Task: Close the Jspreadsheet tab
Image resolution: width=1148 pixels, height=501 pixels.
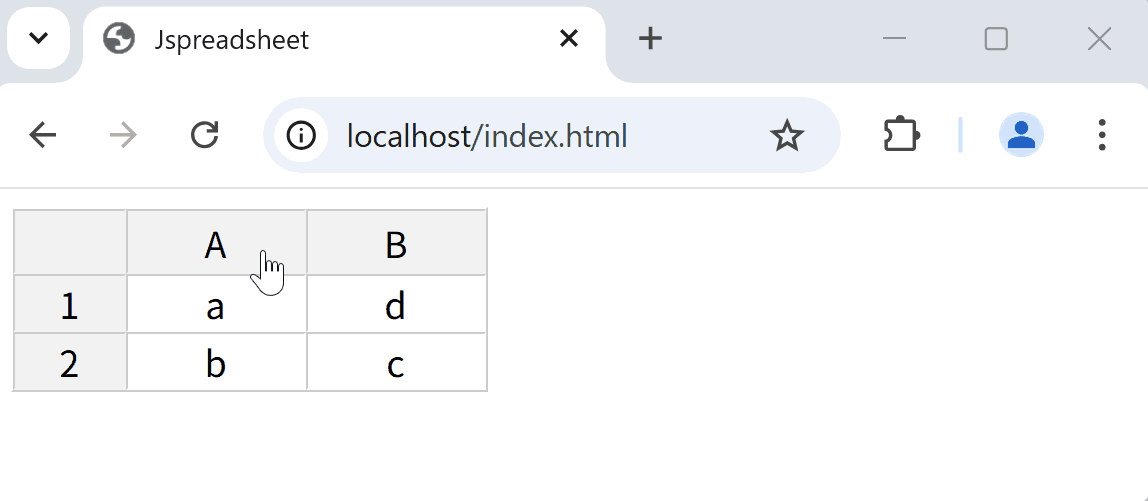Action: [568, 39]
